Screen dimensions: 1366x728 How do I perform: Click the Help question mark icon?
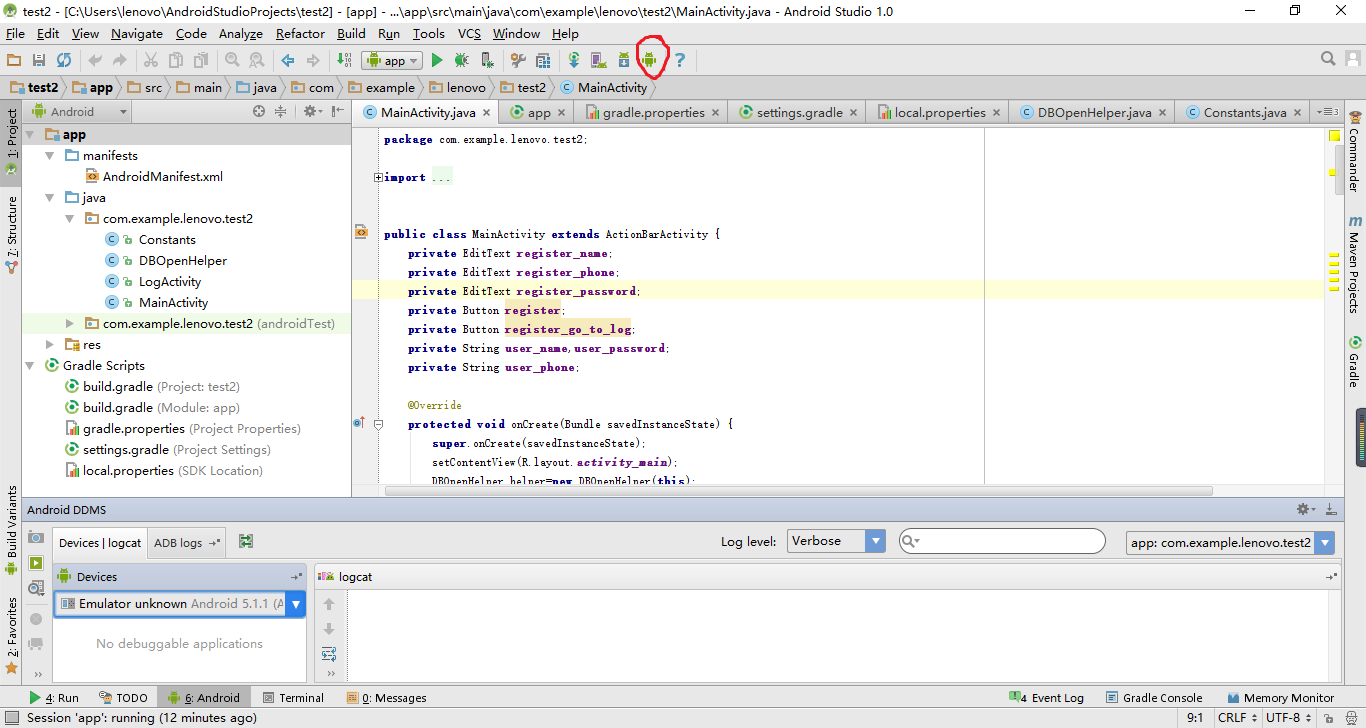click(680, 60)
